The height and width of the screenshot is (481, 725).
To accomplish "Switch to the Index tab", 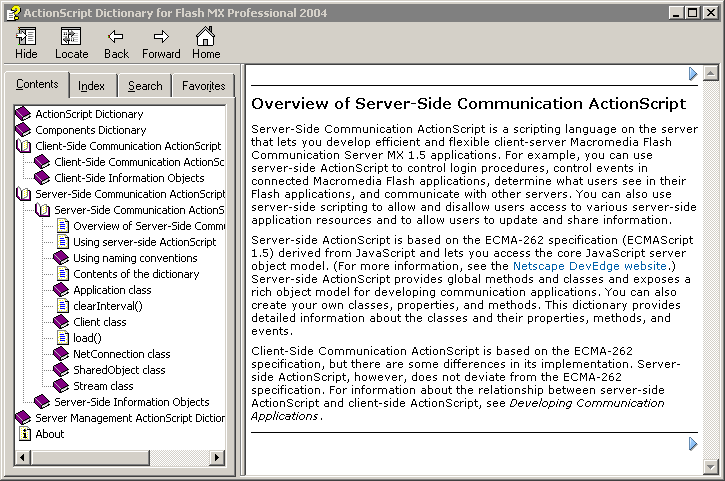I will (x=91, y=86).
